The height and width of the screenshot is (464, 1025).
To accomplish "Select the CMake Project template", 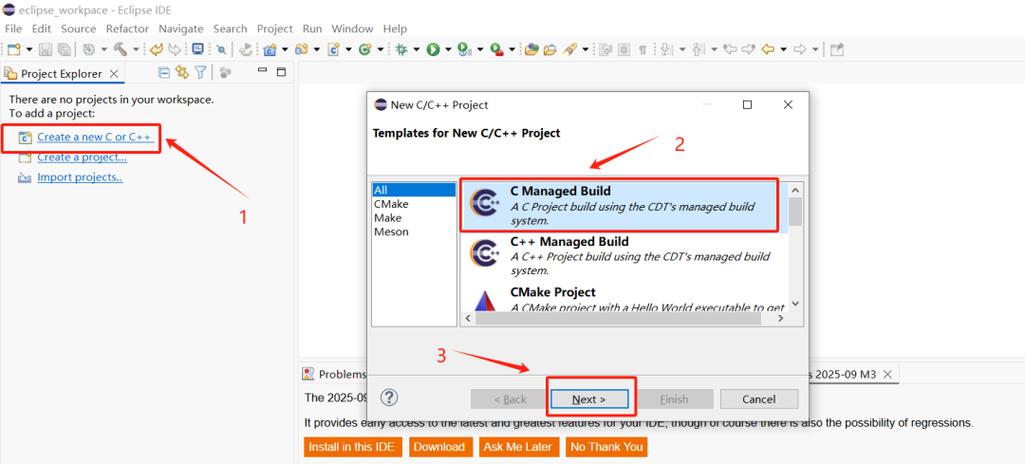I will (x=624, y=298).
